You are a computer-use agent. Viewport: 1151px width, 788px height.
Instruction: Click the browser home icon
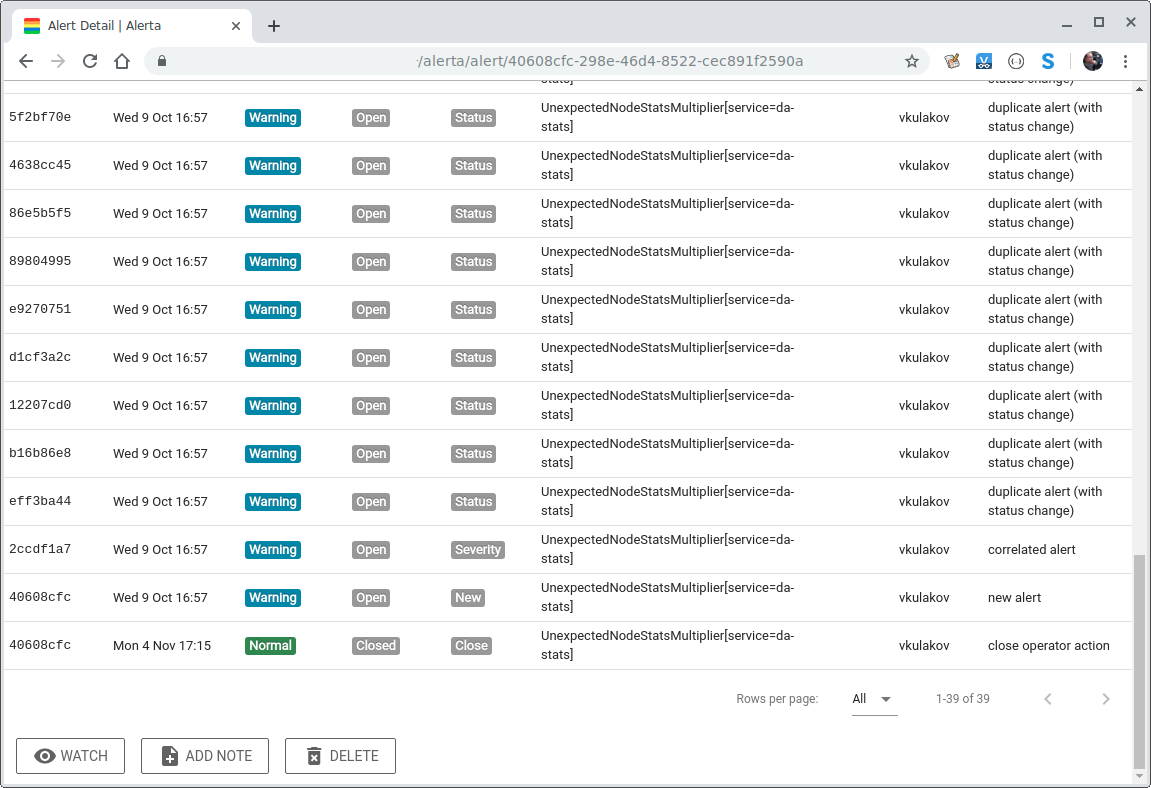[x=122, y=61]
